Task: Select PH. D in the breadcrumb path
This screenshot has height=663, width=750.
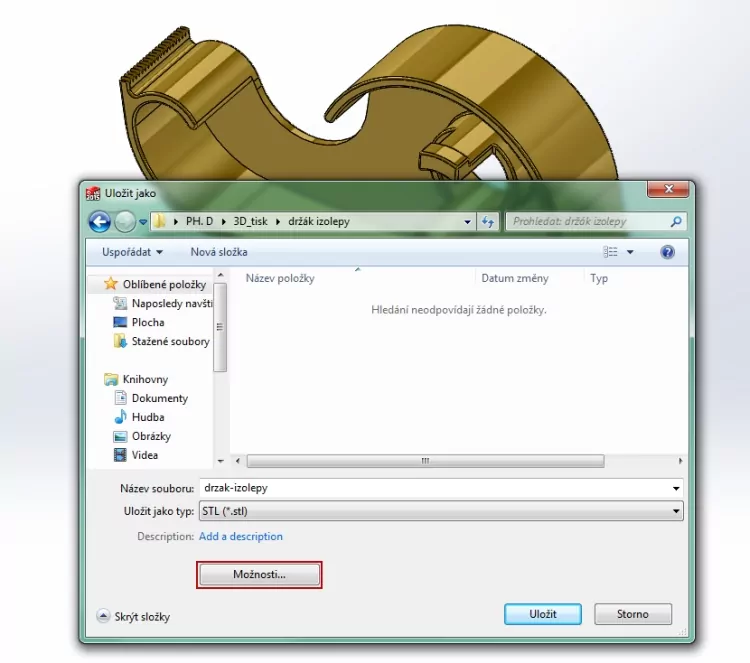Action: [199, 221]
